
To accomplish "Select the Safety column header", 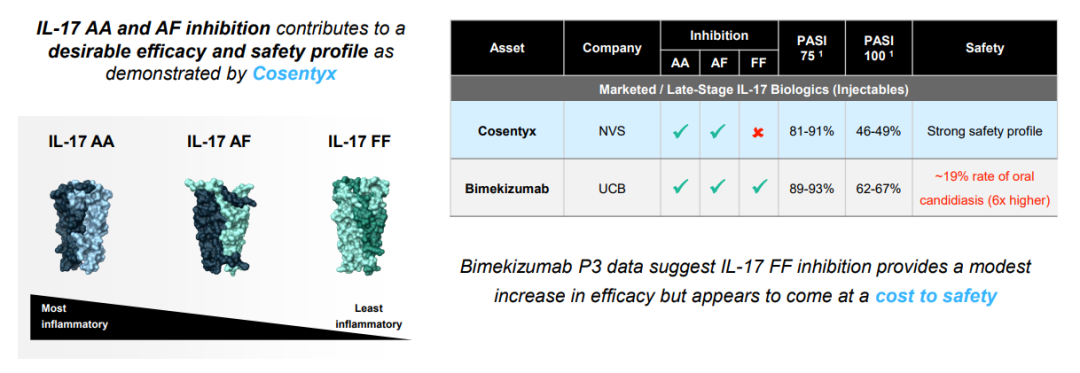I will click(x=985, y=48).
